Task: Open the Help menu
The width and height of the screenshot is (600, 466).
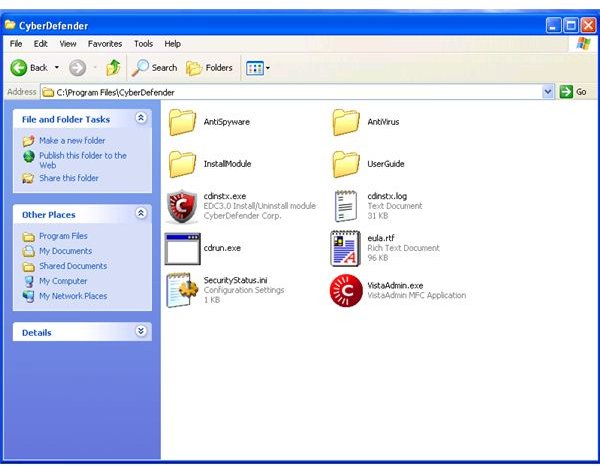Action: point(173,44)
